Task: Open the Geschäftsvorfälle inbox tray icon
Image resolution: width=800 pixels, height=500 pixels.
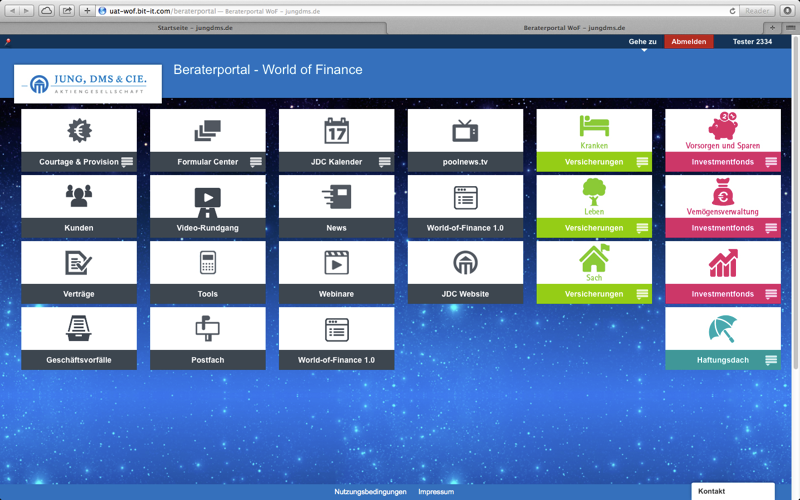Action: click(x=79, y=328)
